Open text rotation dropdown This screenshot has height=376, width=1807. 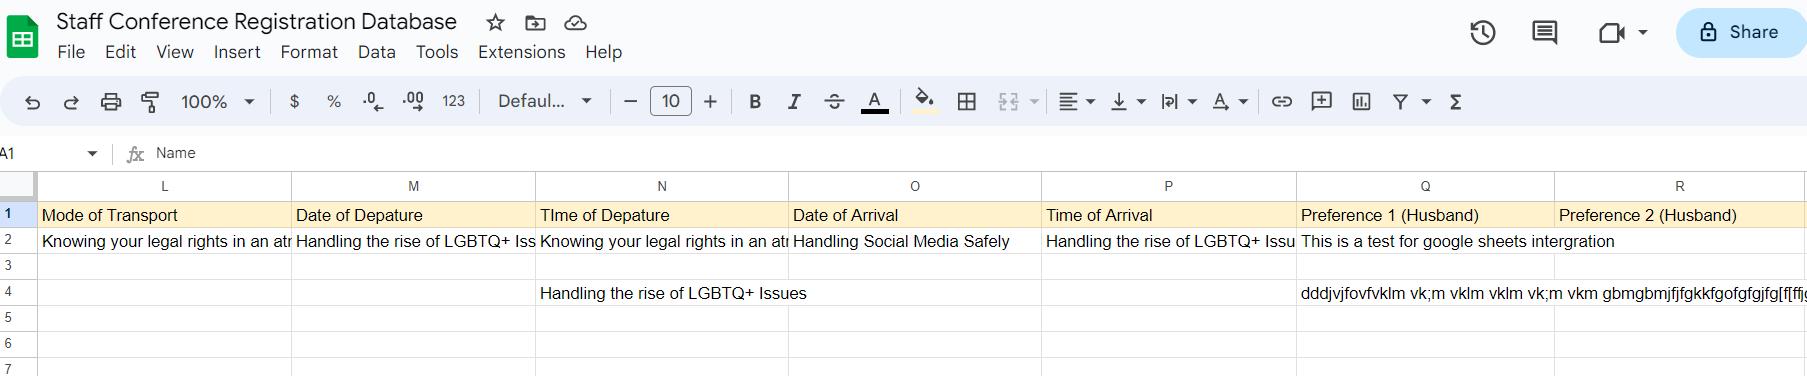pyautogui.click(x=1230, y=102)
